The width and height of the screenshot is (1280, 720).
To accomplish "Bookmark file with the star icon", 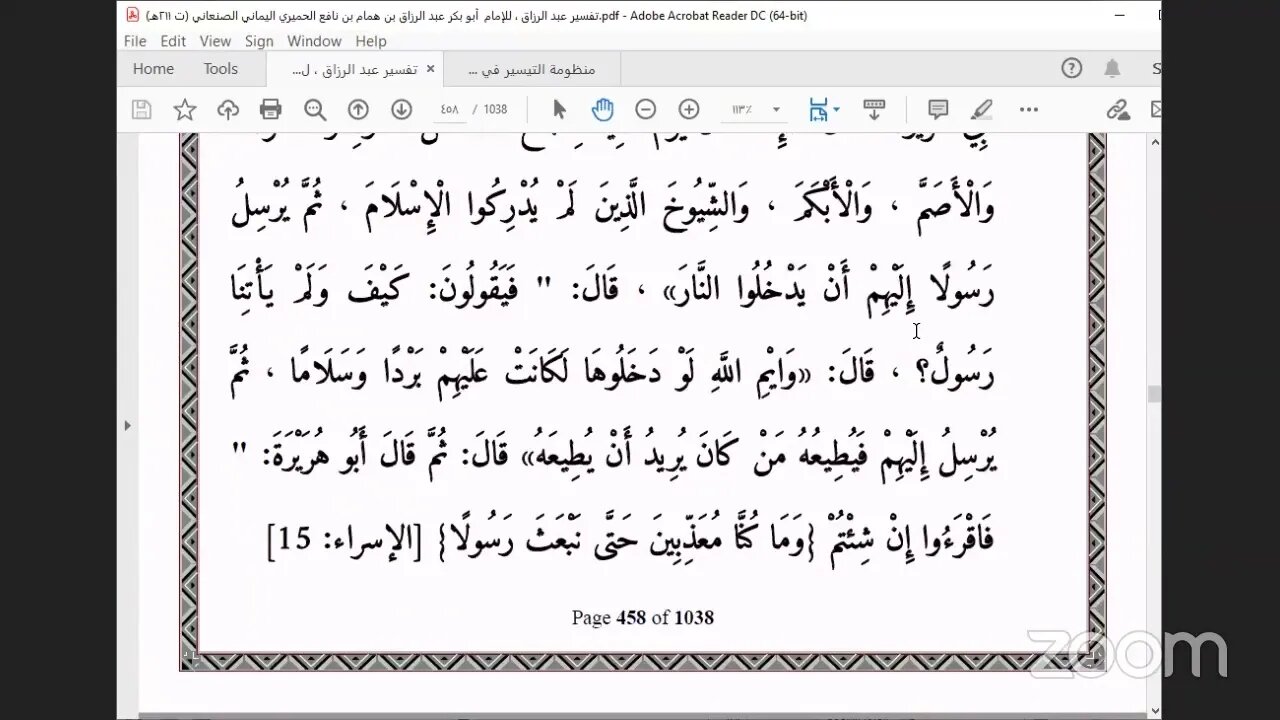I will (x=185, y=110).
